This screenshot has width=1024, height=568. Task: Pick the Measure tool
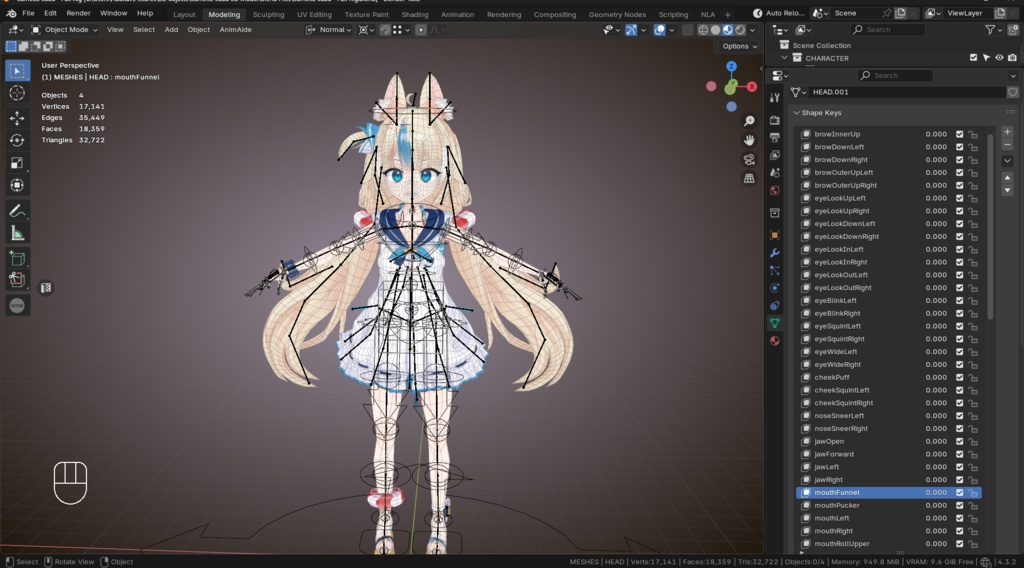coord(17,233)
